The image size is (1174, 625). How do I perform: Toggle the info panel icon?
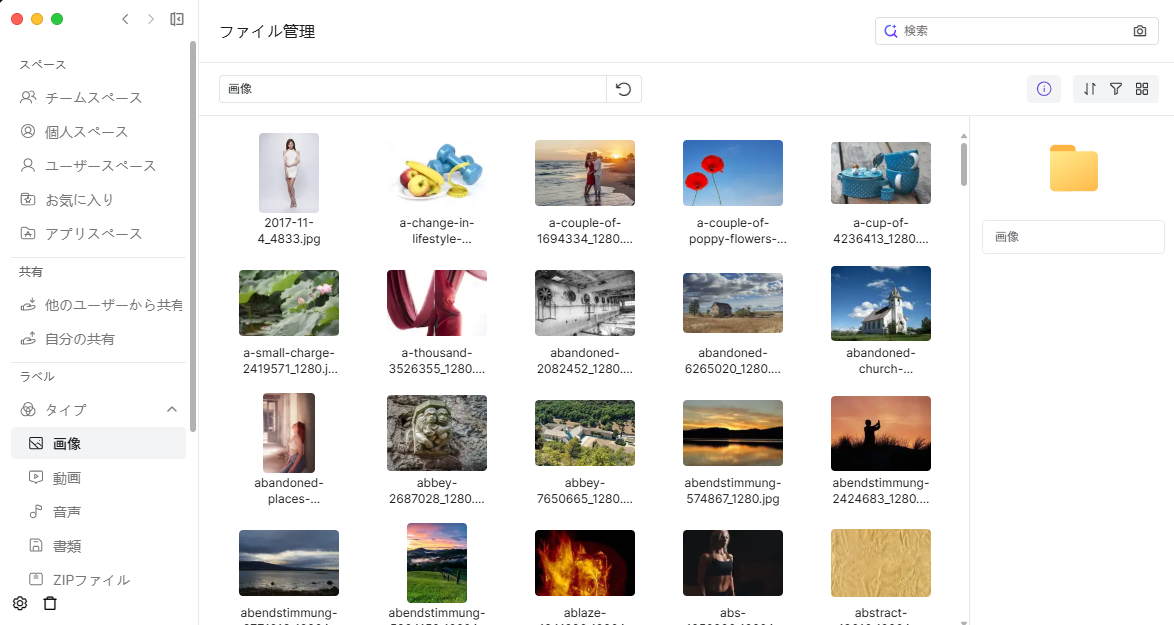point(1044,89)
